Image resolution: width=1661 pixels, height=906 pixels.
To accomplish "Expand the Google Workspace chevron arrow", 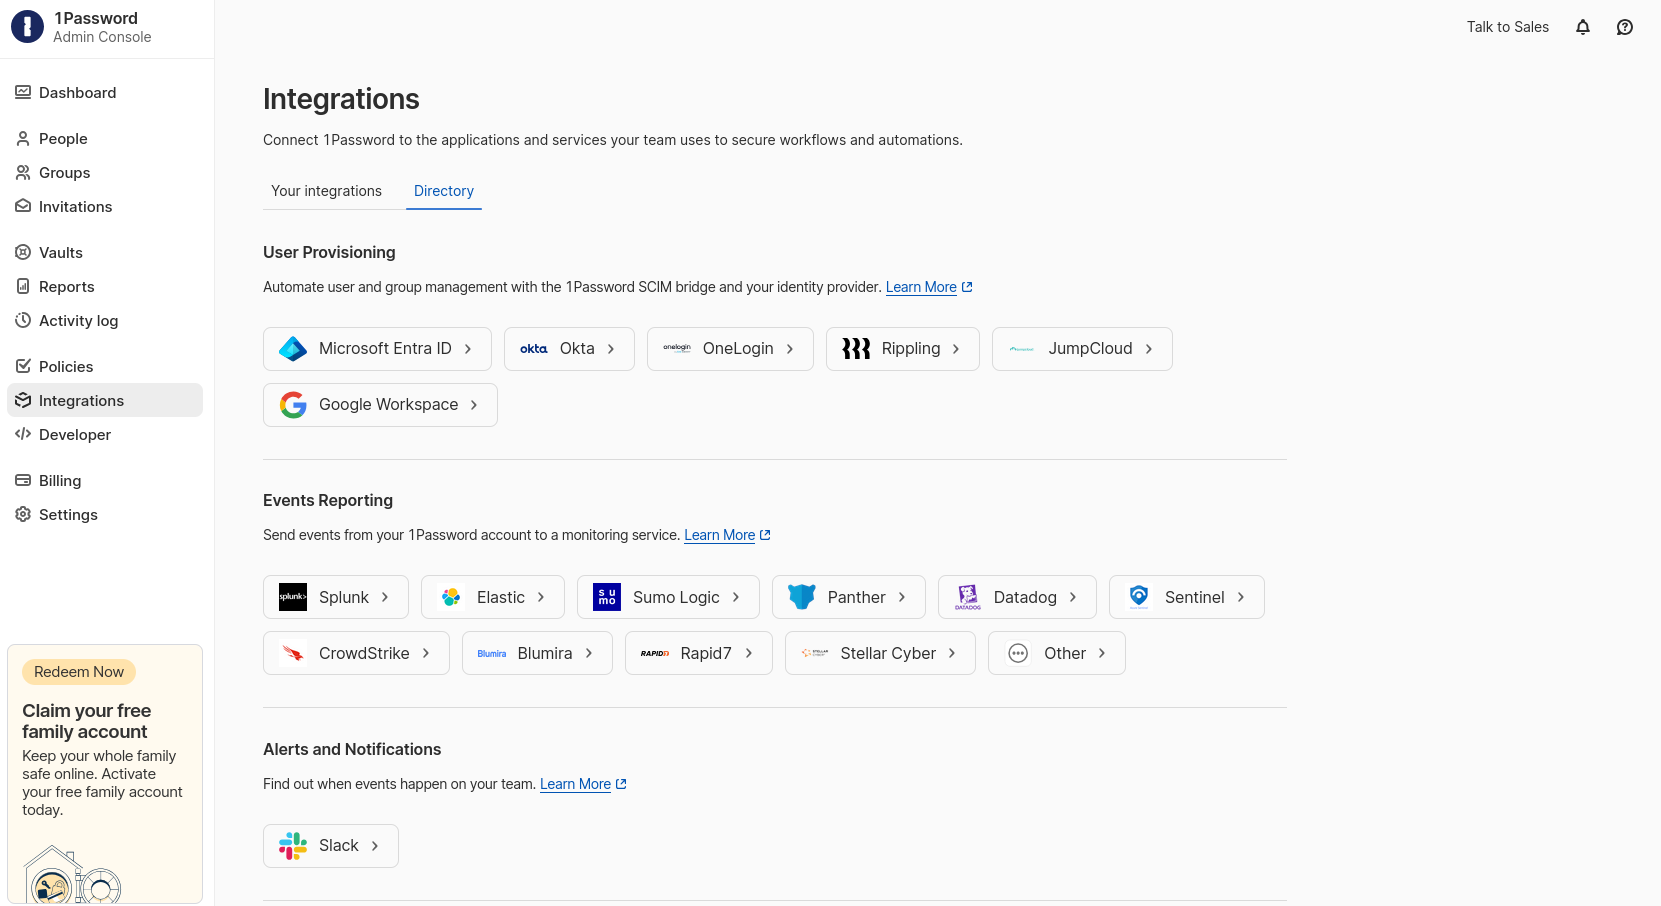I will tap(474, 405).
